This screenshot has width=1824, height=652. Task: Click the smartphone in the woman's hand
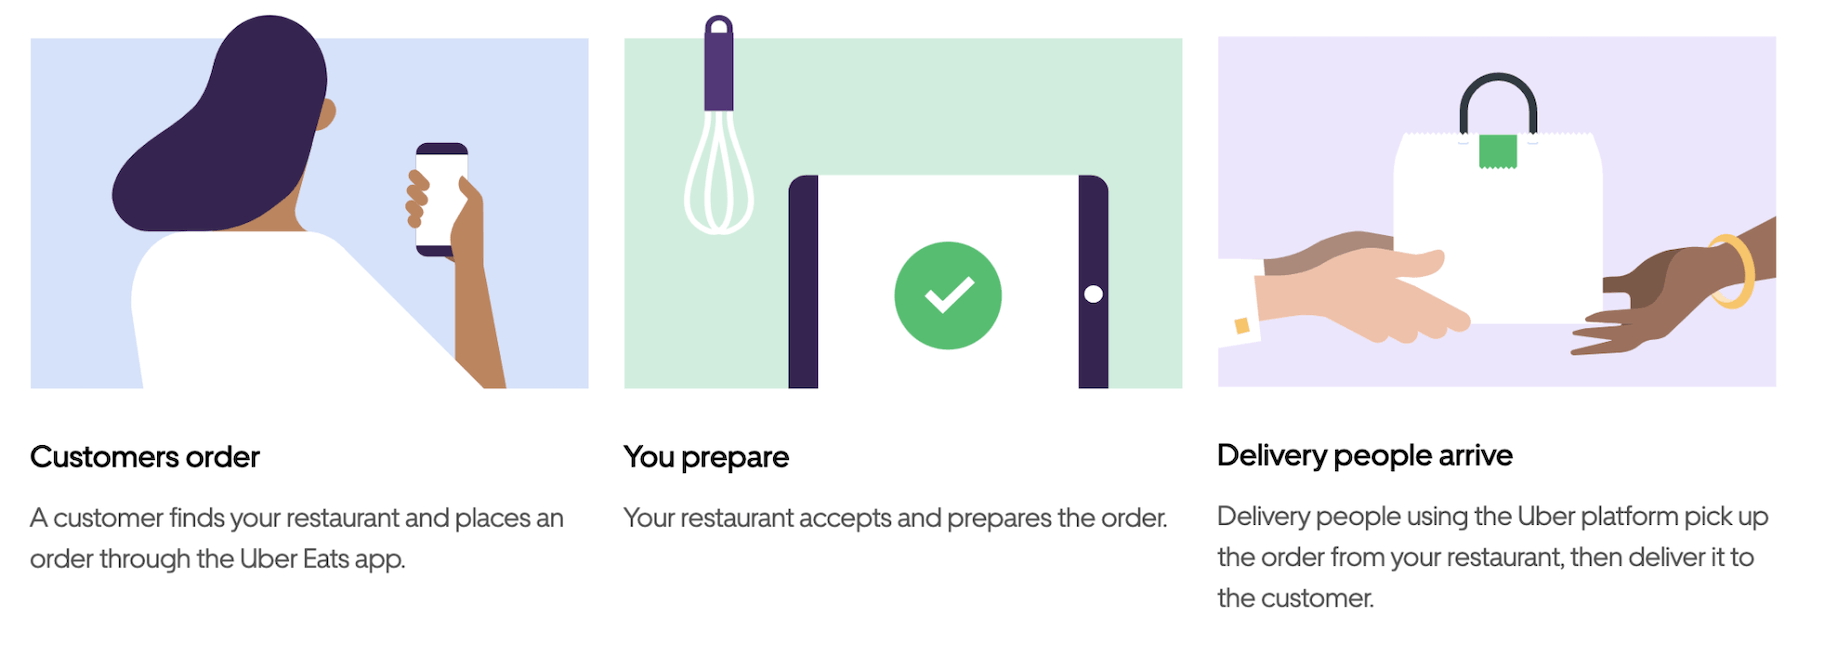tap(441, 198)
